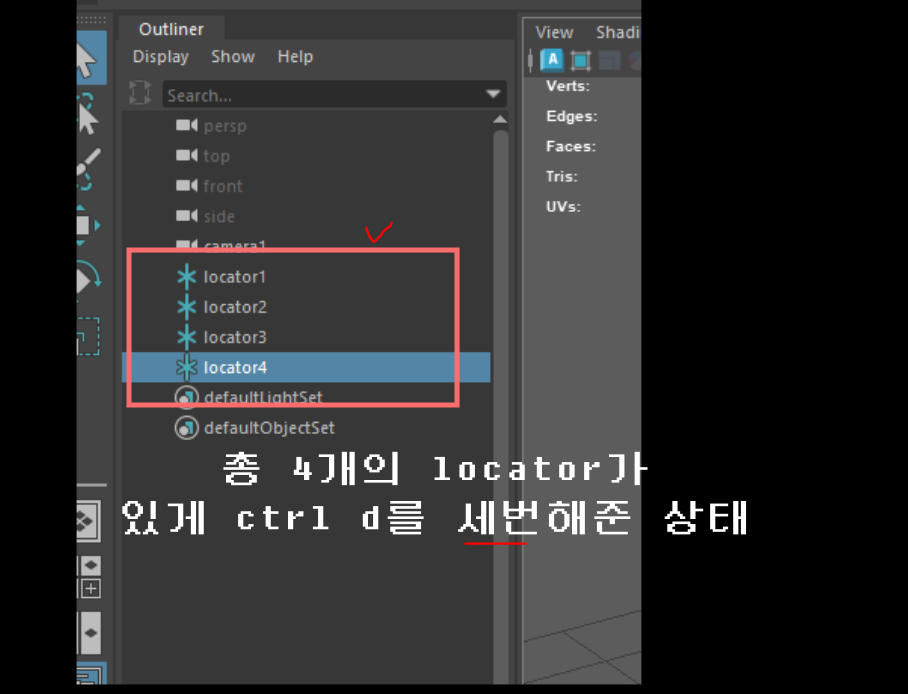Click the viewport camera attributes 'A' icon
The height and width of the screenshot is (694, 908).
click(x=552, y=60)
